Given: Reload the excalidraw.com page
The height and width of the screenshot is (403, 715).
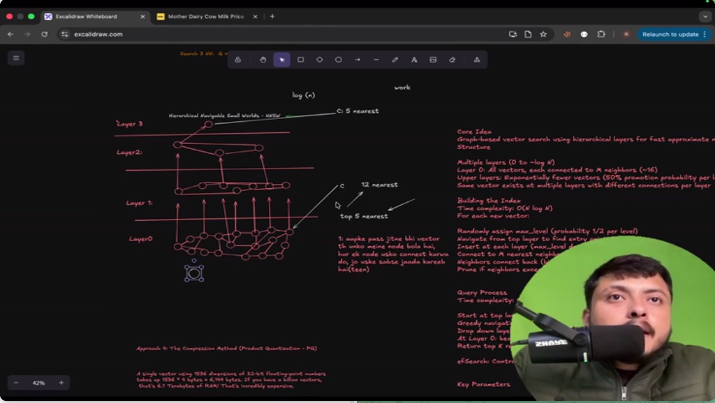Looking at the screenshot, I should click(44, 34).
